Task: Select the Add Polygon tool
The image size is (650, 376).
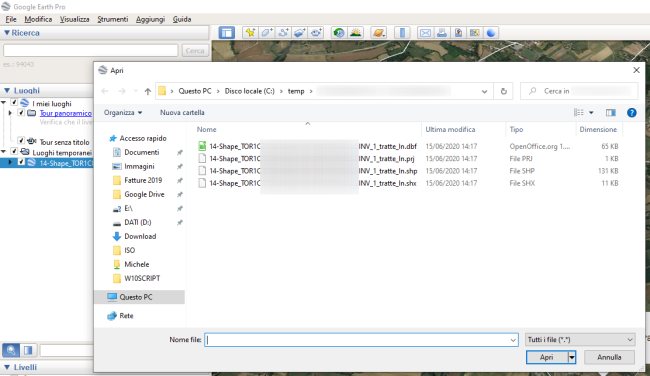Action: point(267,33)
